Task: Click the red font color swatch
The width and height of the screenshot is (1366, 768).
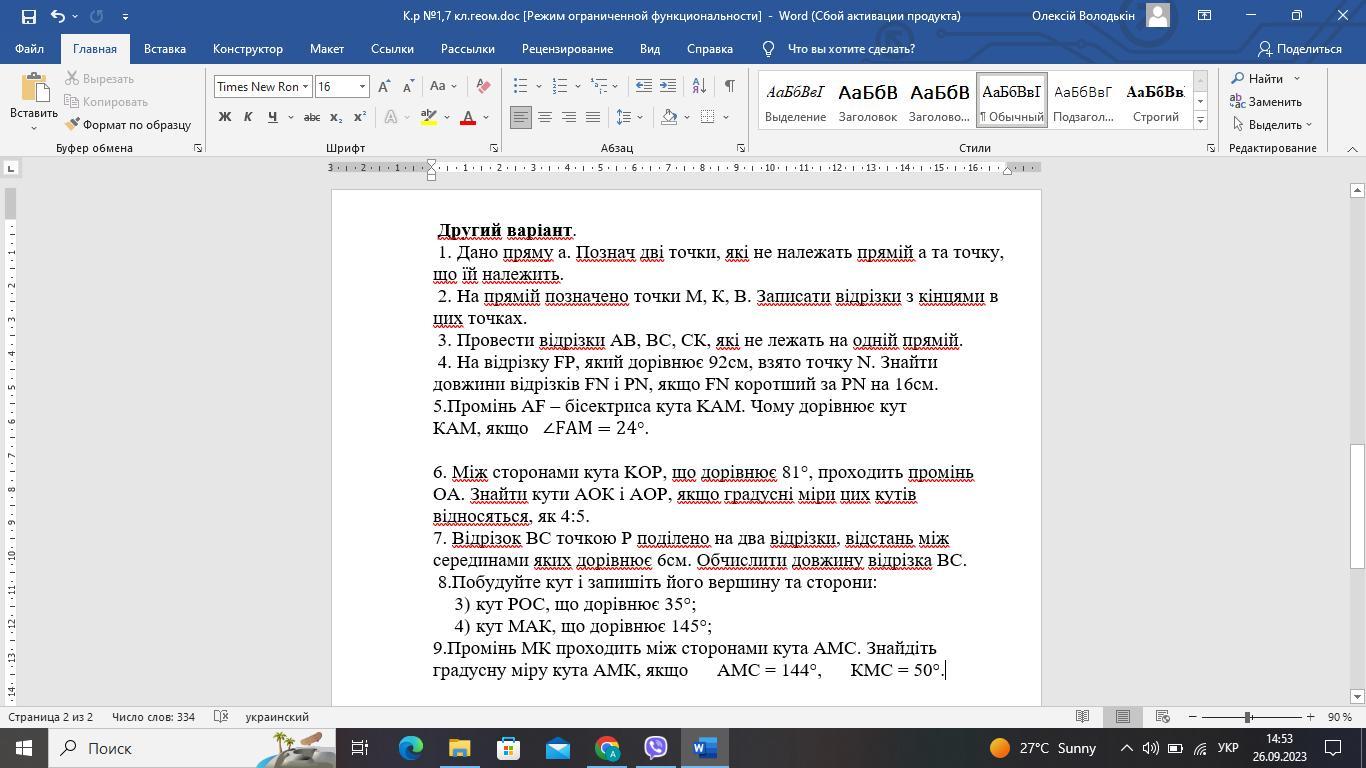Action: point(467,118)
